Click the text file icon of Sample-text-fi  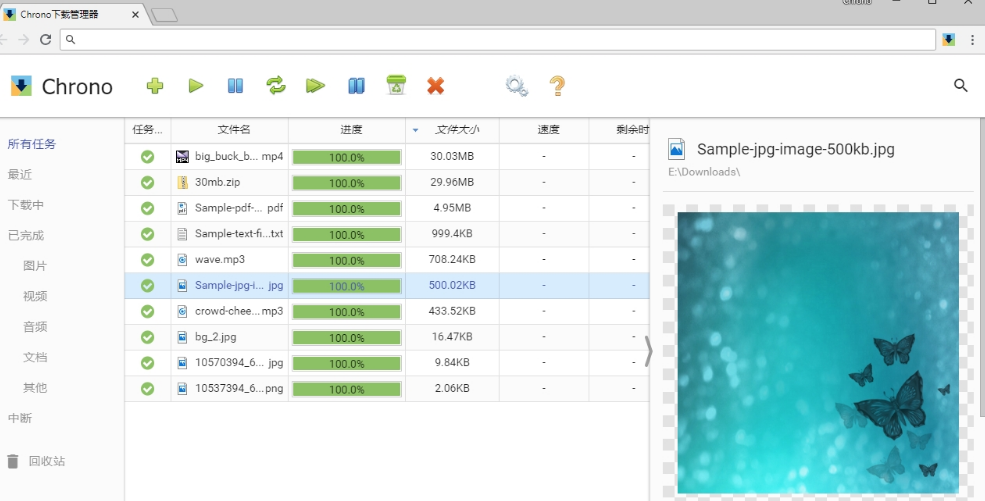coord(182,234)
